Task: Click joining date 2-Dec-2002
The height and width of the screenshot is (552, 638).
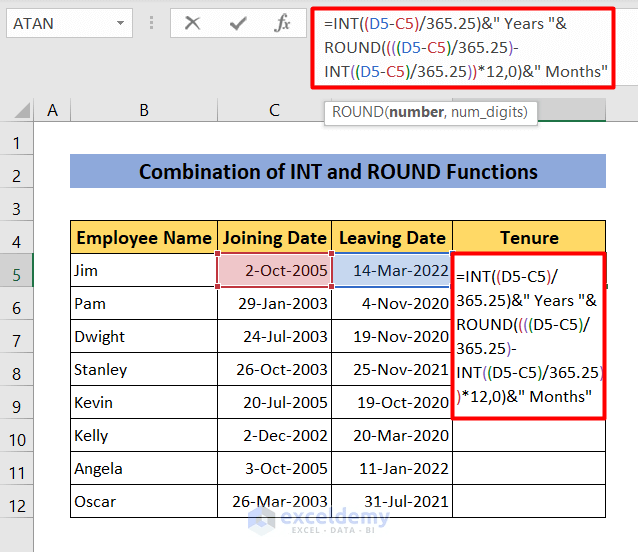Action: point(275,435)
